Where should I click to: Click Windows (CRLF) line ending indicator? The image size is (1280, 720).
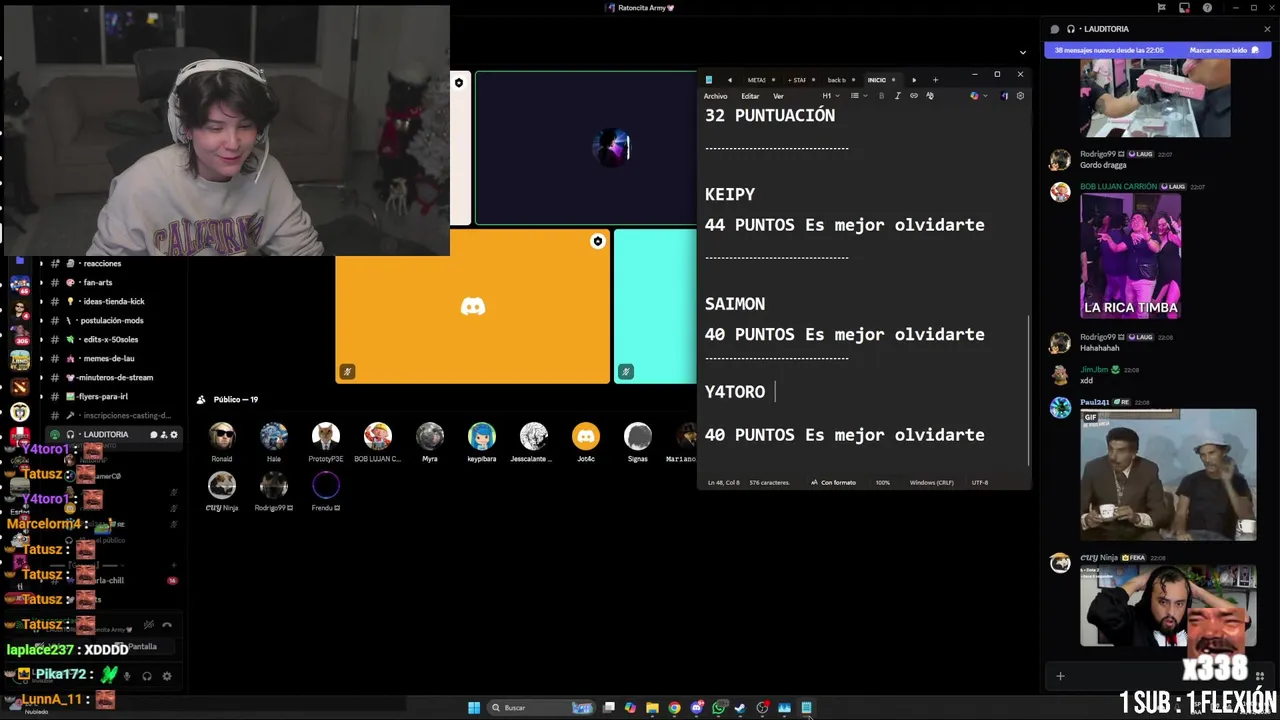(x=931, y=483)
